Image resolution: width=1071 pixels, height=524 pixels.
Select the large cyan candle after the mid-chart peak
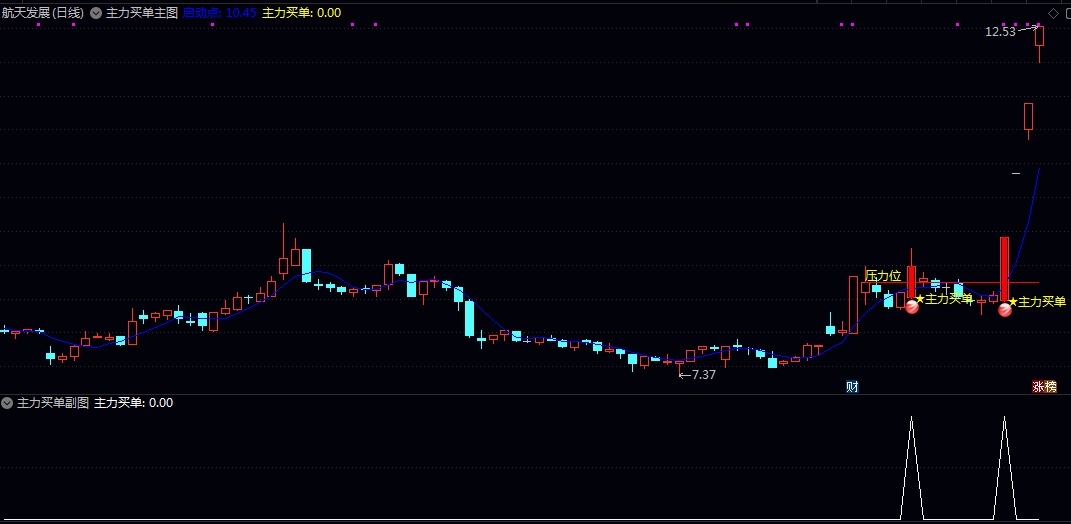point(470,318)
